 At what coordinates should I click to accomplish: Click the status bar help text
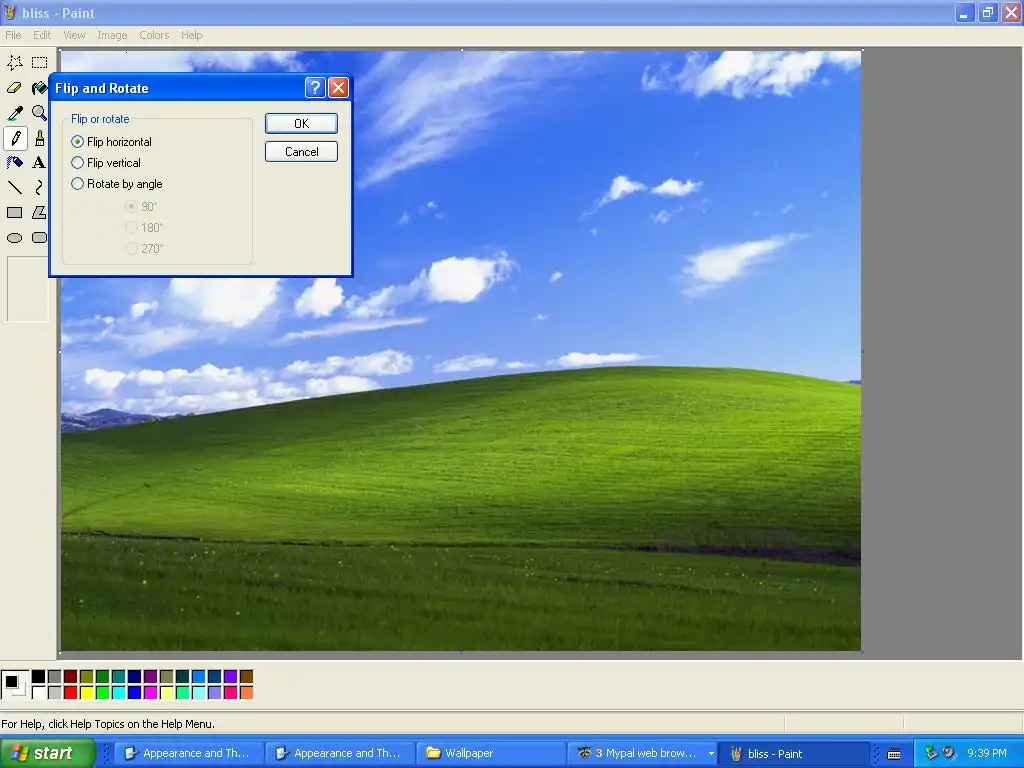108,724
